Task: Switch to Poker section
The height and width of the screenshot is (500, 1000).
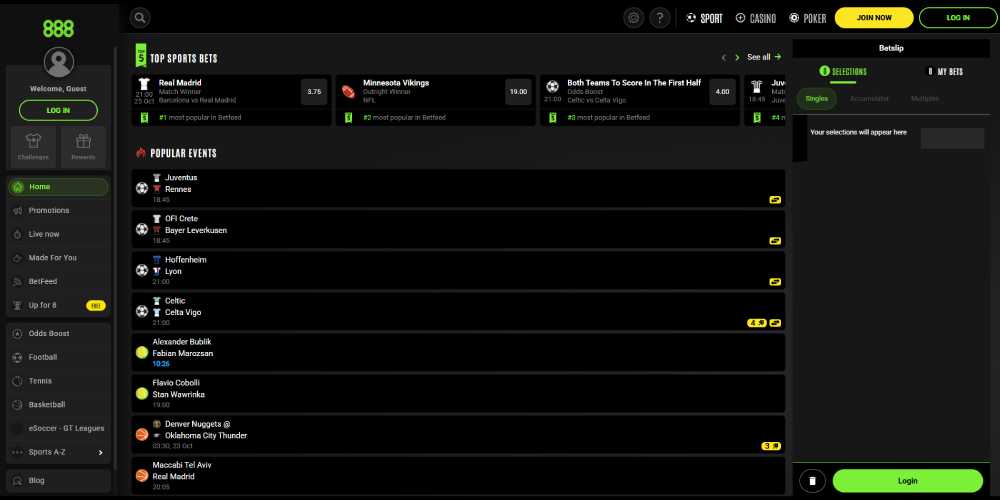Action: 807,18
